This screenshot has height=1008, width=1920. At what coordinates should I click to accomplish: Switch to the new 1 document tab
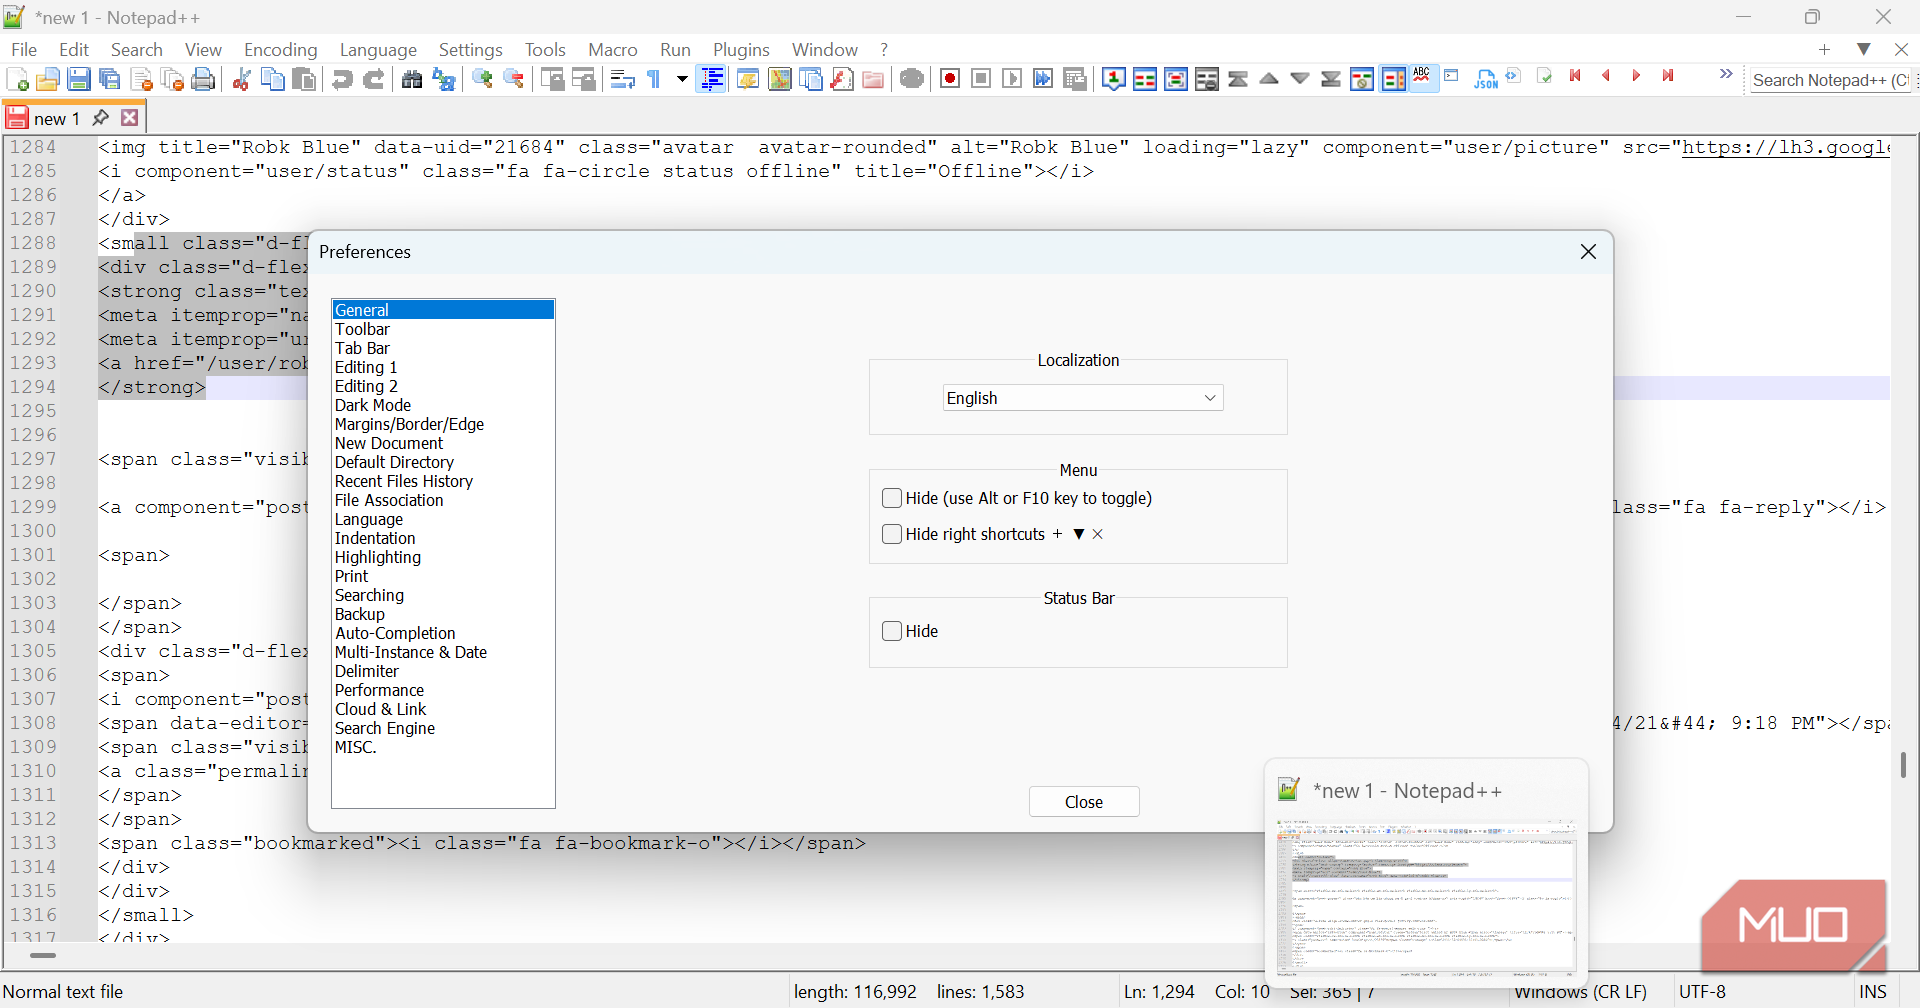56,118
